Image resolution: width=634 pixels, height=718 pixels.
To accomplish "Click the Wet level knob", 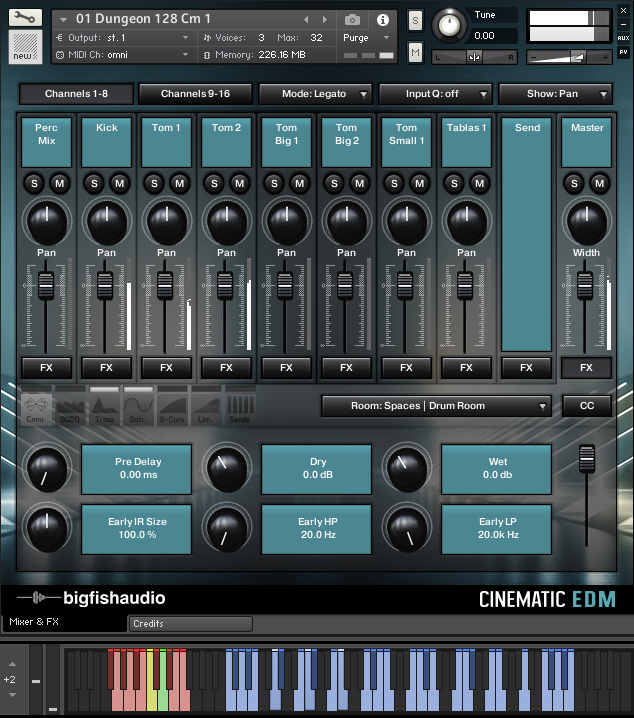I will (x=406, y=468).
